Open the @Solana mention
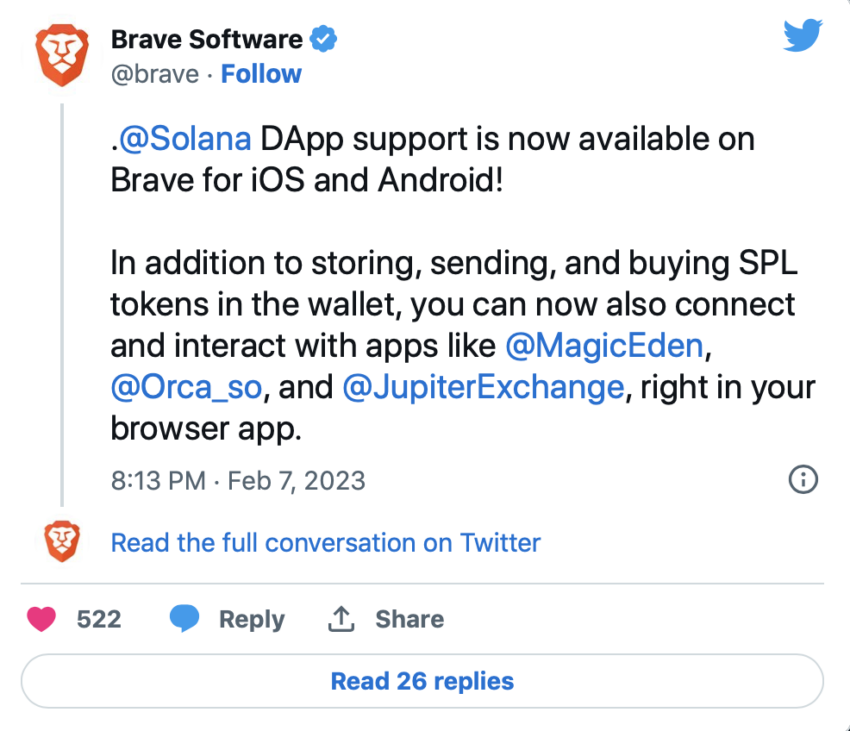Viewport: 850px width, 731px height. [x=185, y=139]
